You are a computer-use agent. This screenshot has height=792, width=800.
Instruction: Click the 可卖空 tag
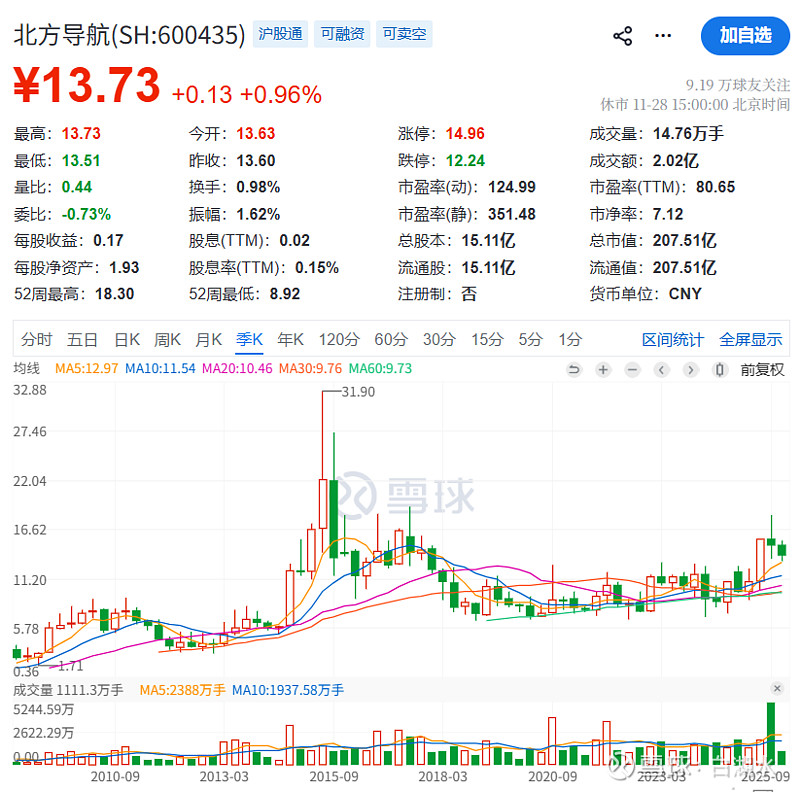(404, 34)
